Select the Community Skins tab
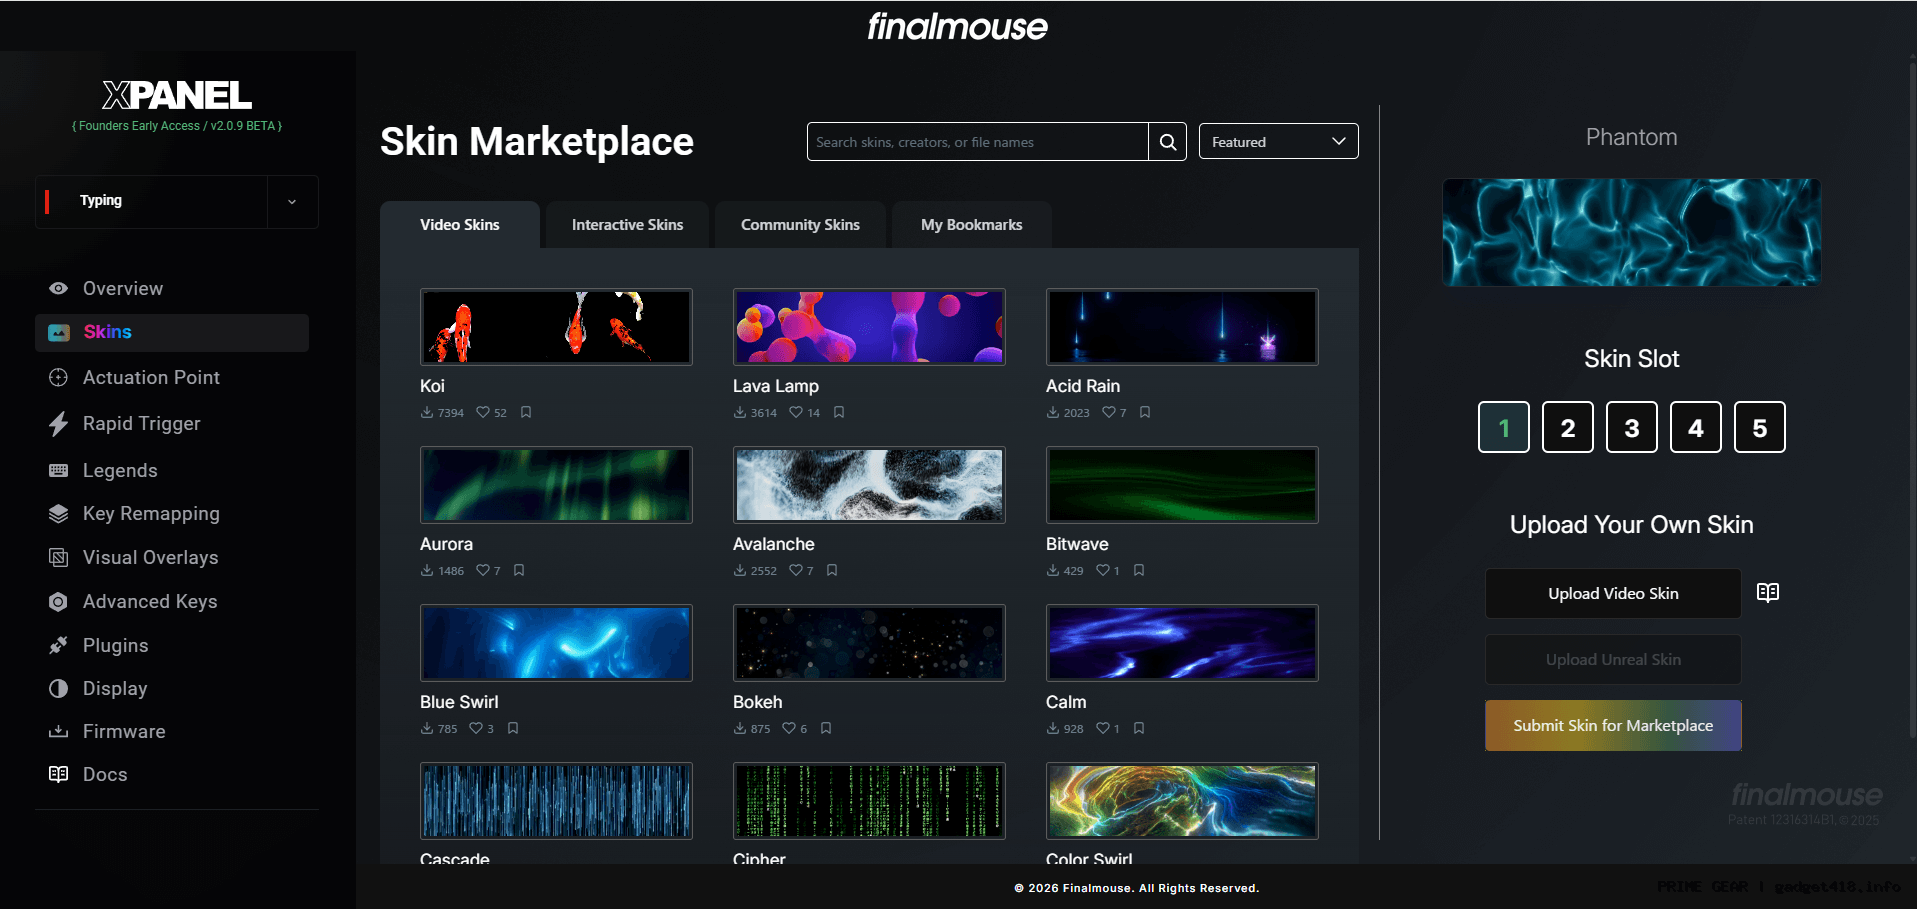1917x909 pixels. point(800,225)
